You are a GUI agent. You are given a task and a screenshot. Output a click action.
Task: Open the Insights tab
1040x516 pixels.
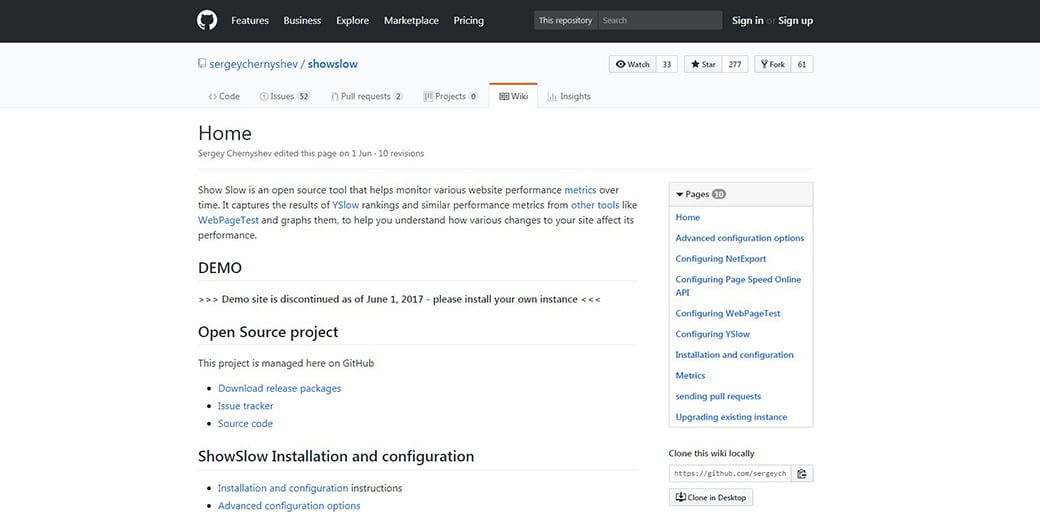coord(569,96)
